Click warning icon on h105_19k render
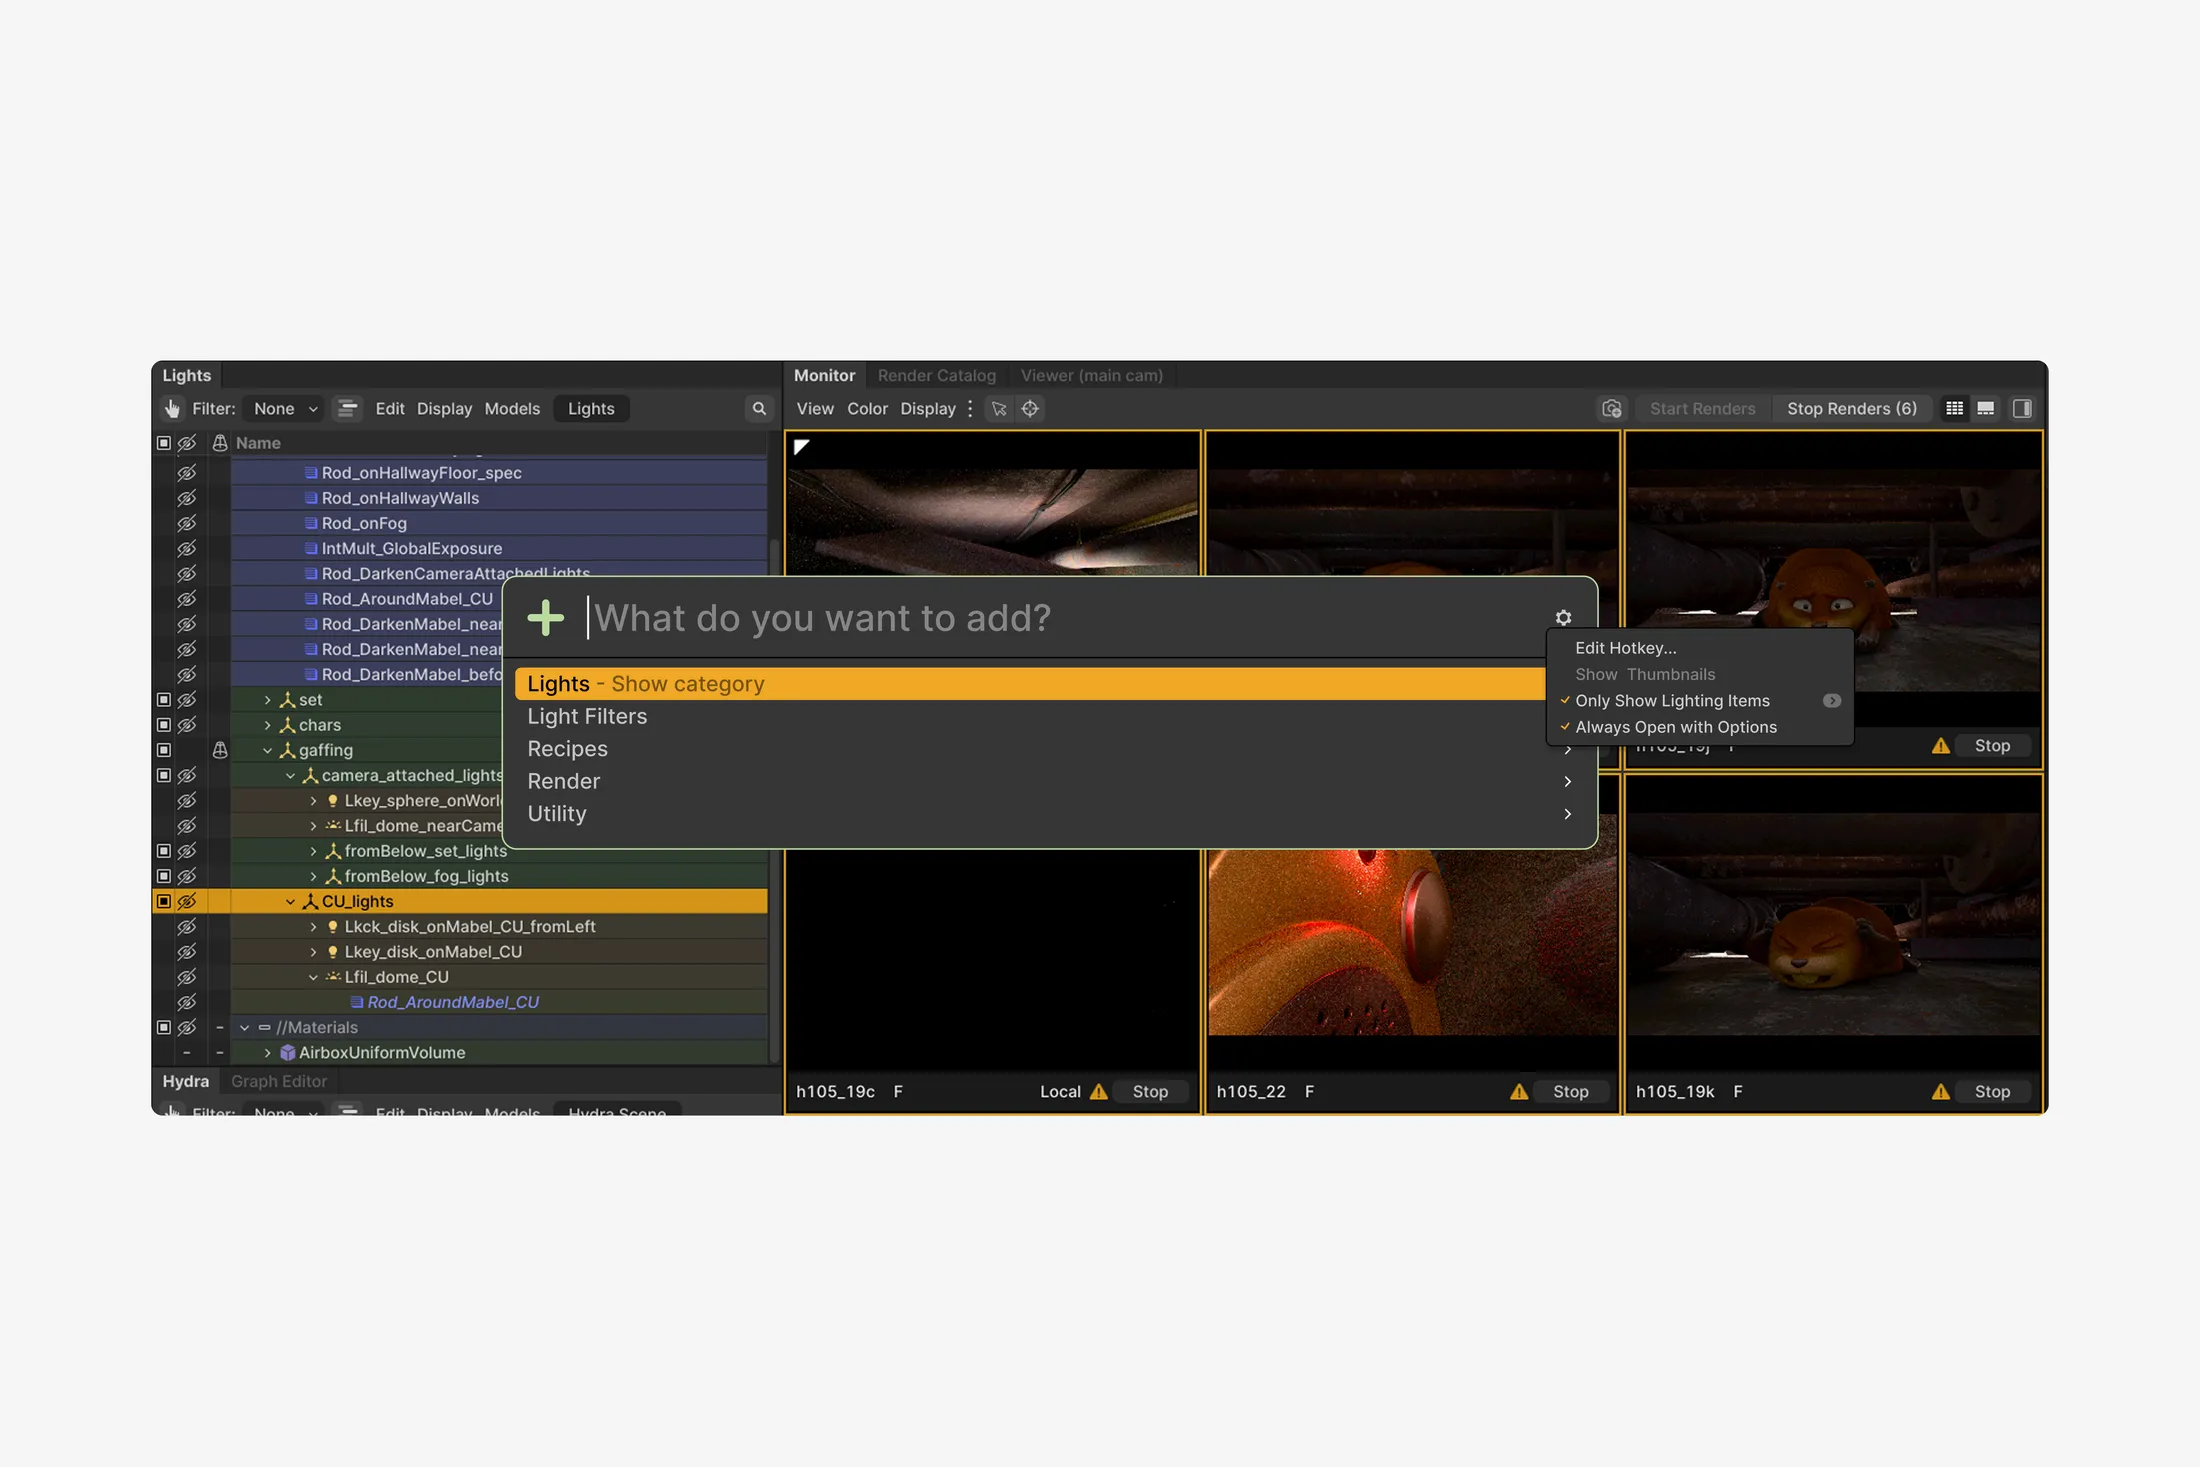The height and width of the screenshot is (1467, 2200). coord(1941,1091)
